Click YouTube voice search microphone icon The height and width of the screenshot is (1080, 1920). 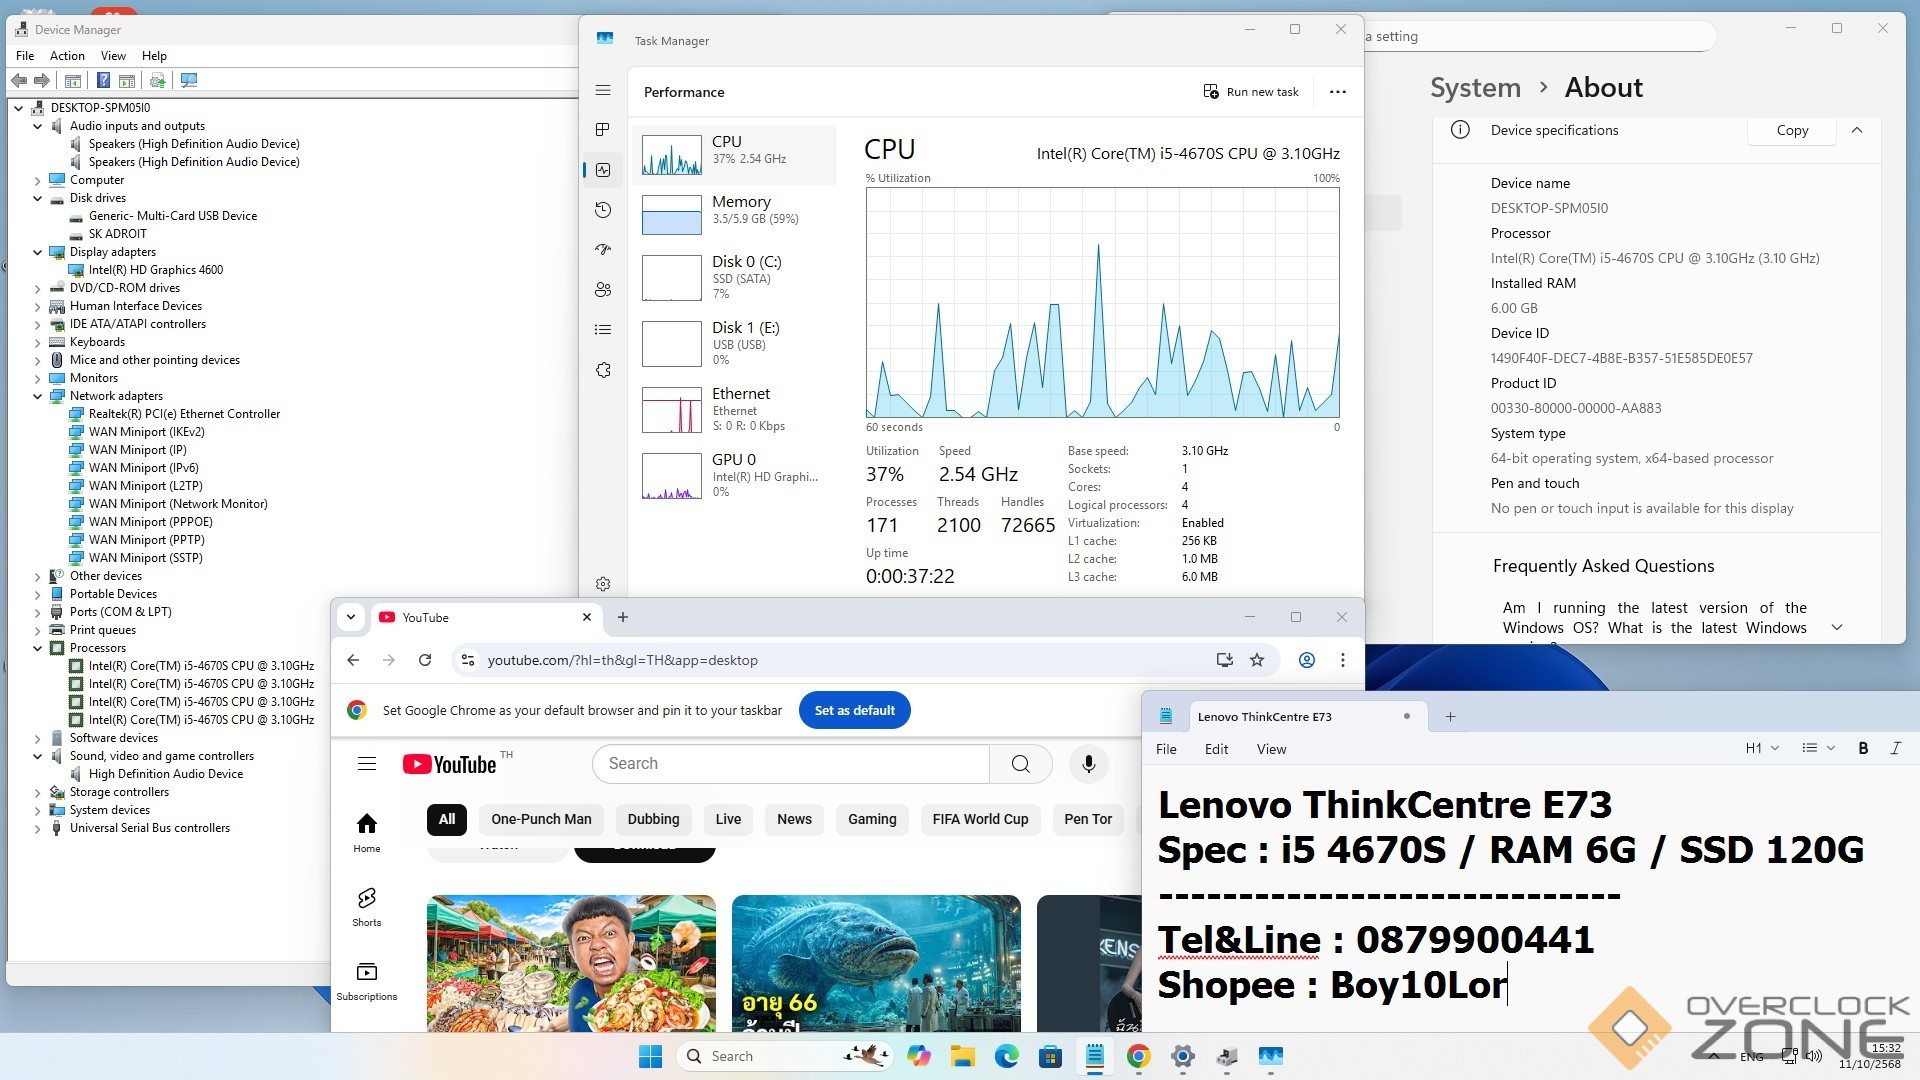click(x=1088, y=764)
